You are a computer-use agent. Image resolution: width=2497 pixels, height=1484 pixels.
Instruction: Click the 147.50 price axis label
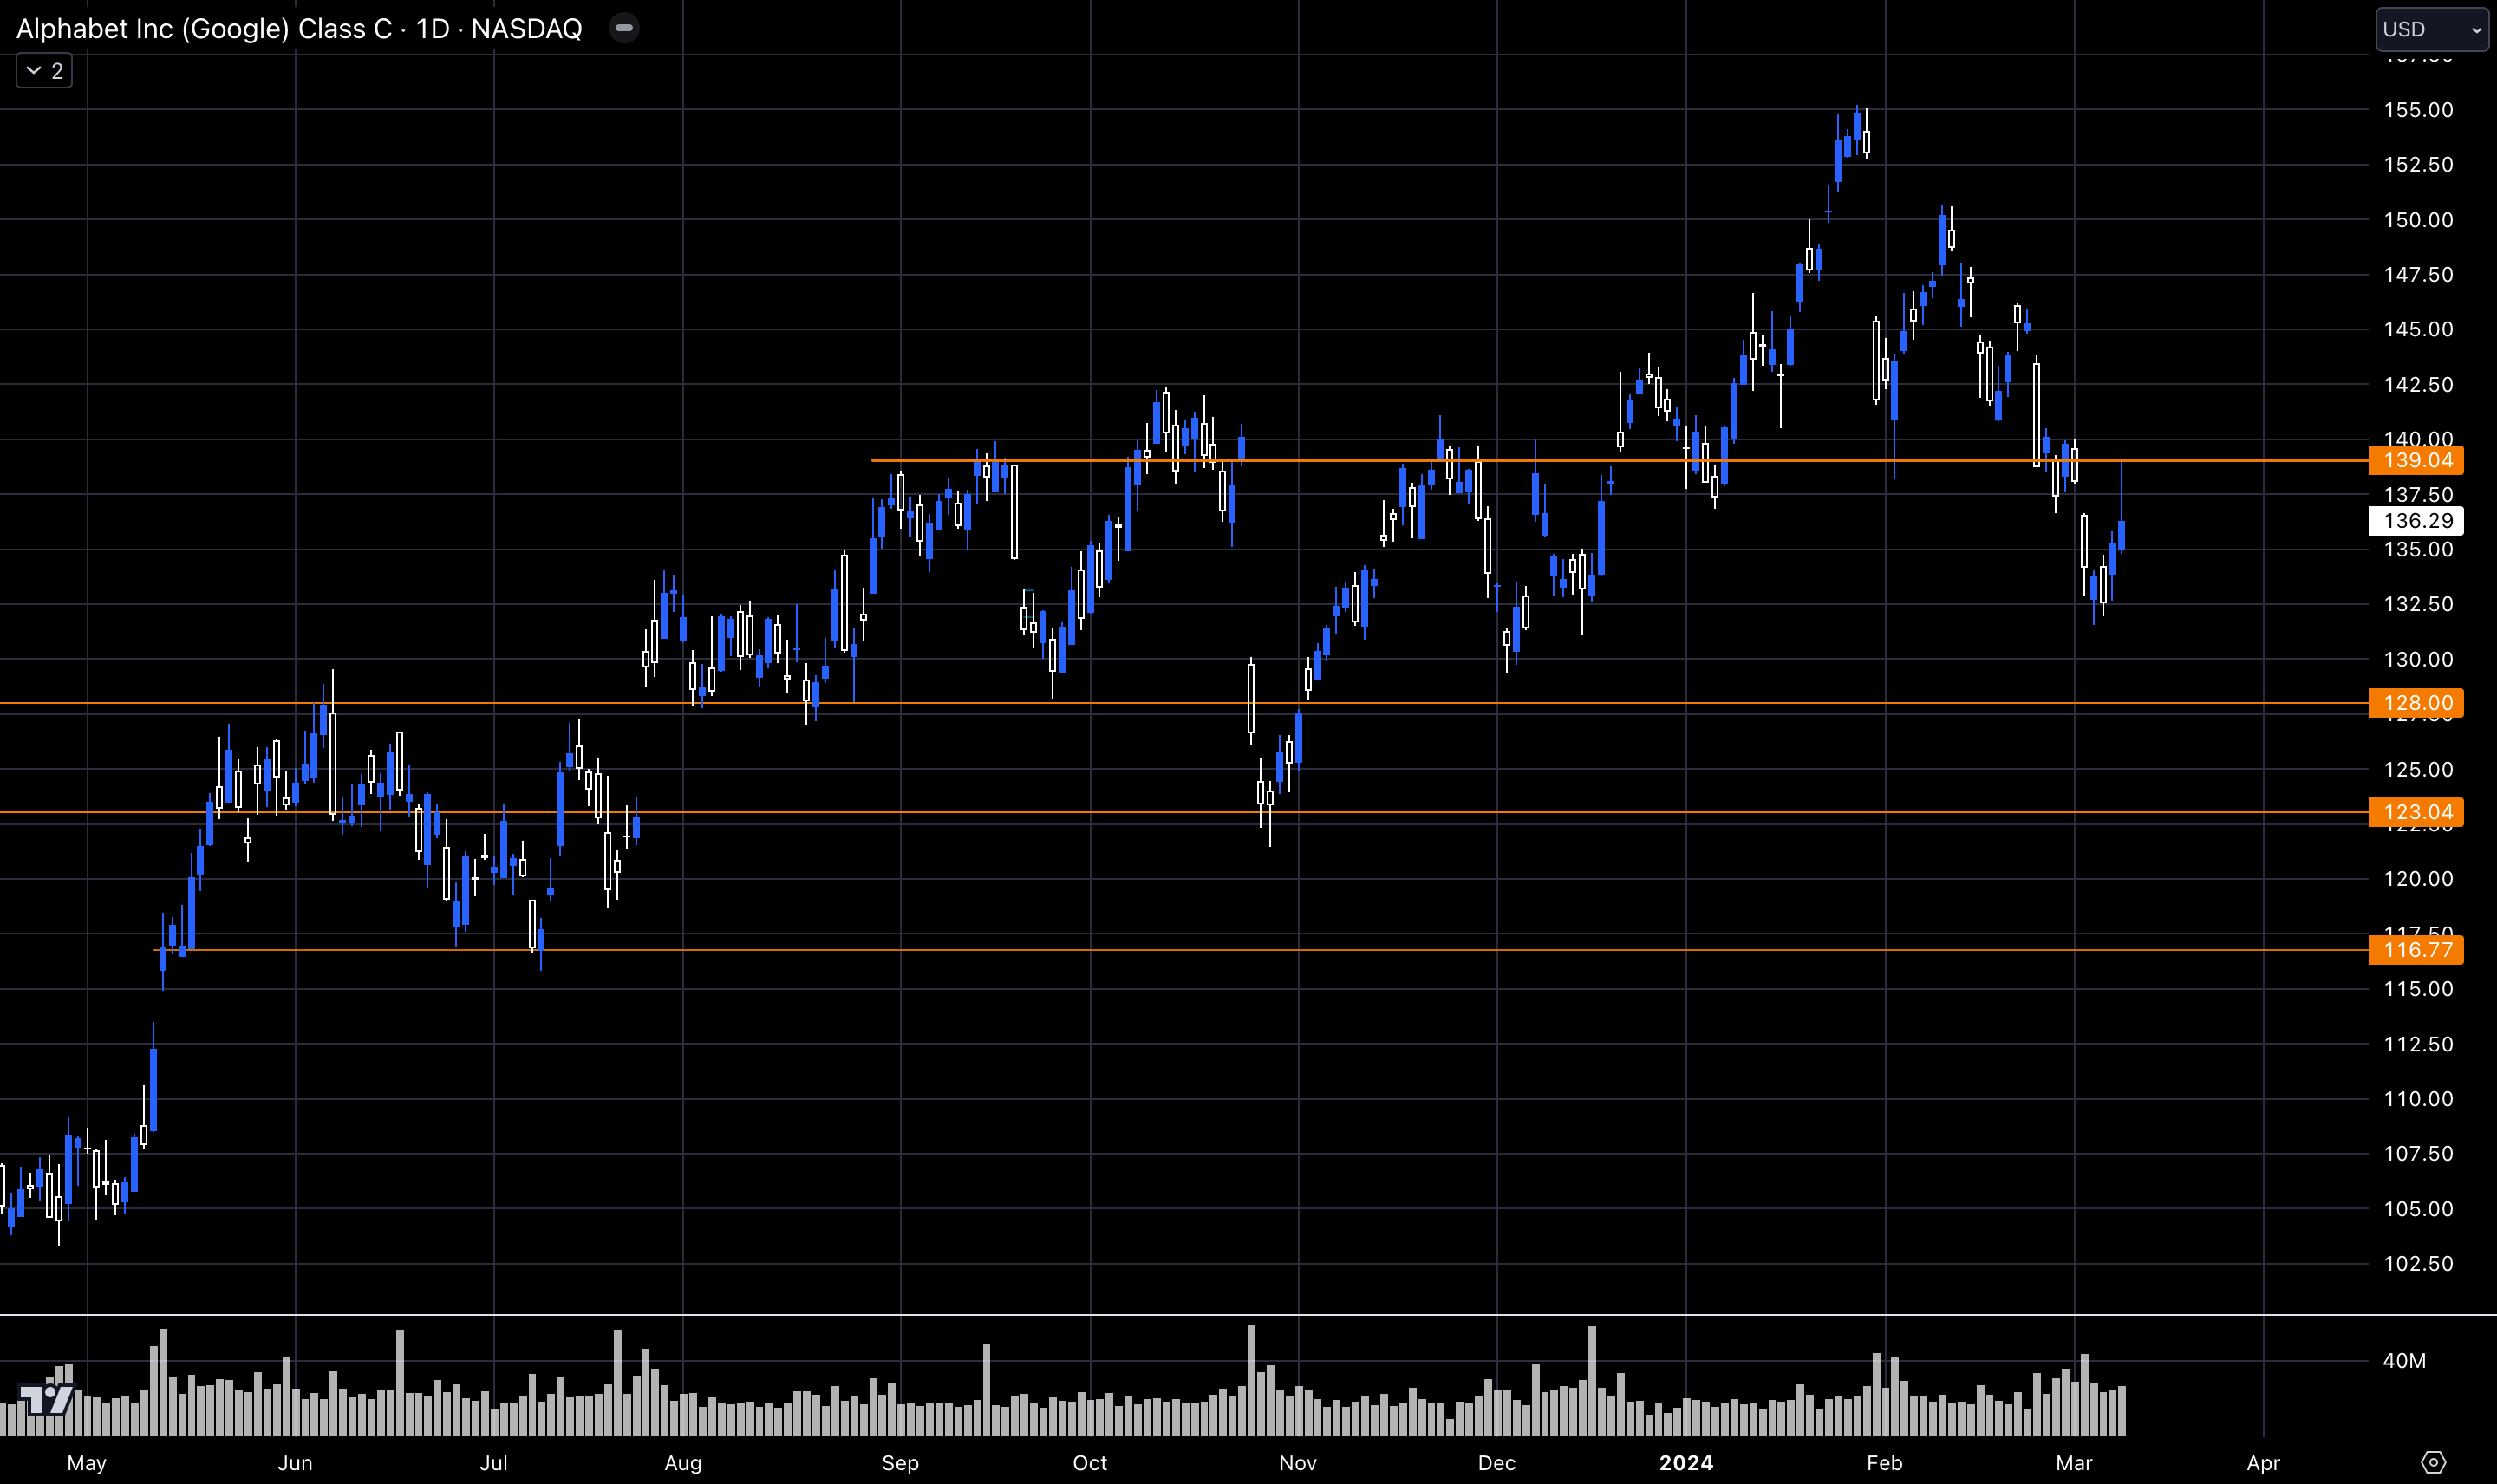2418,275
